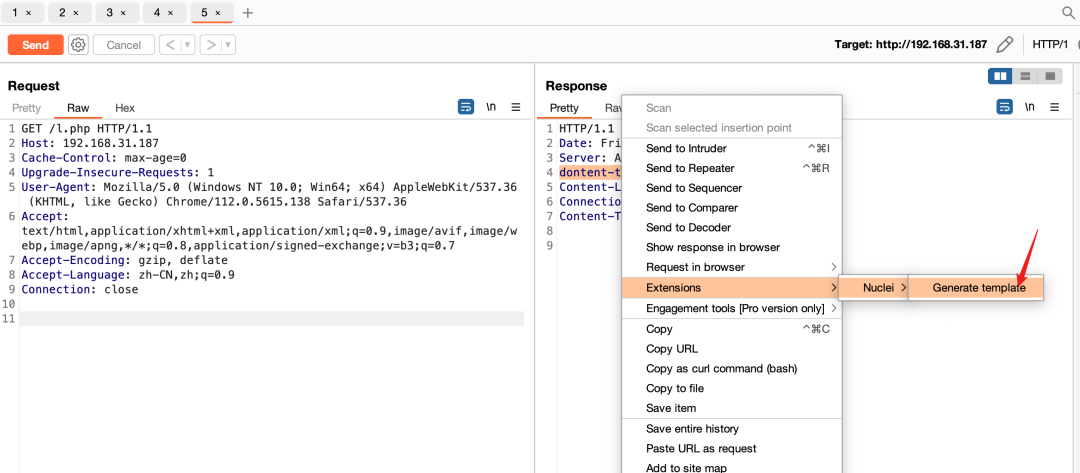The height and width of the screenshot is (473, 1080).
Task: Edit target with the pencil icon
Action: pos(1005,45)
